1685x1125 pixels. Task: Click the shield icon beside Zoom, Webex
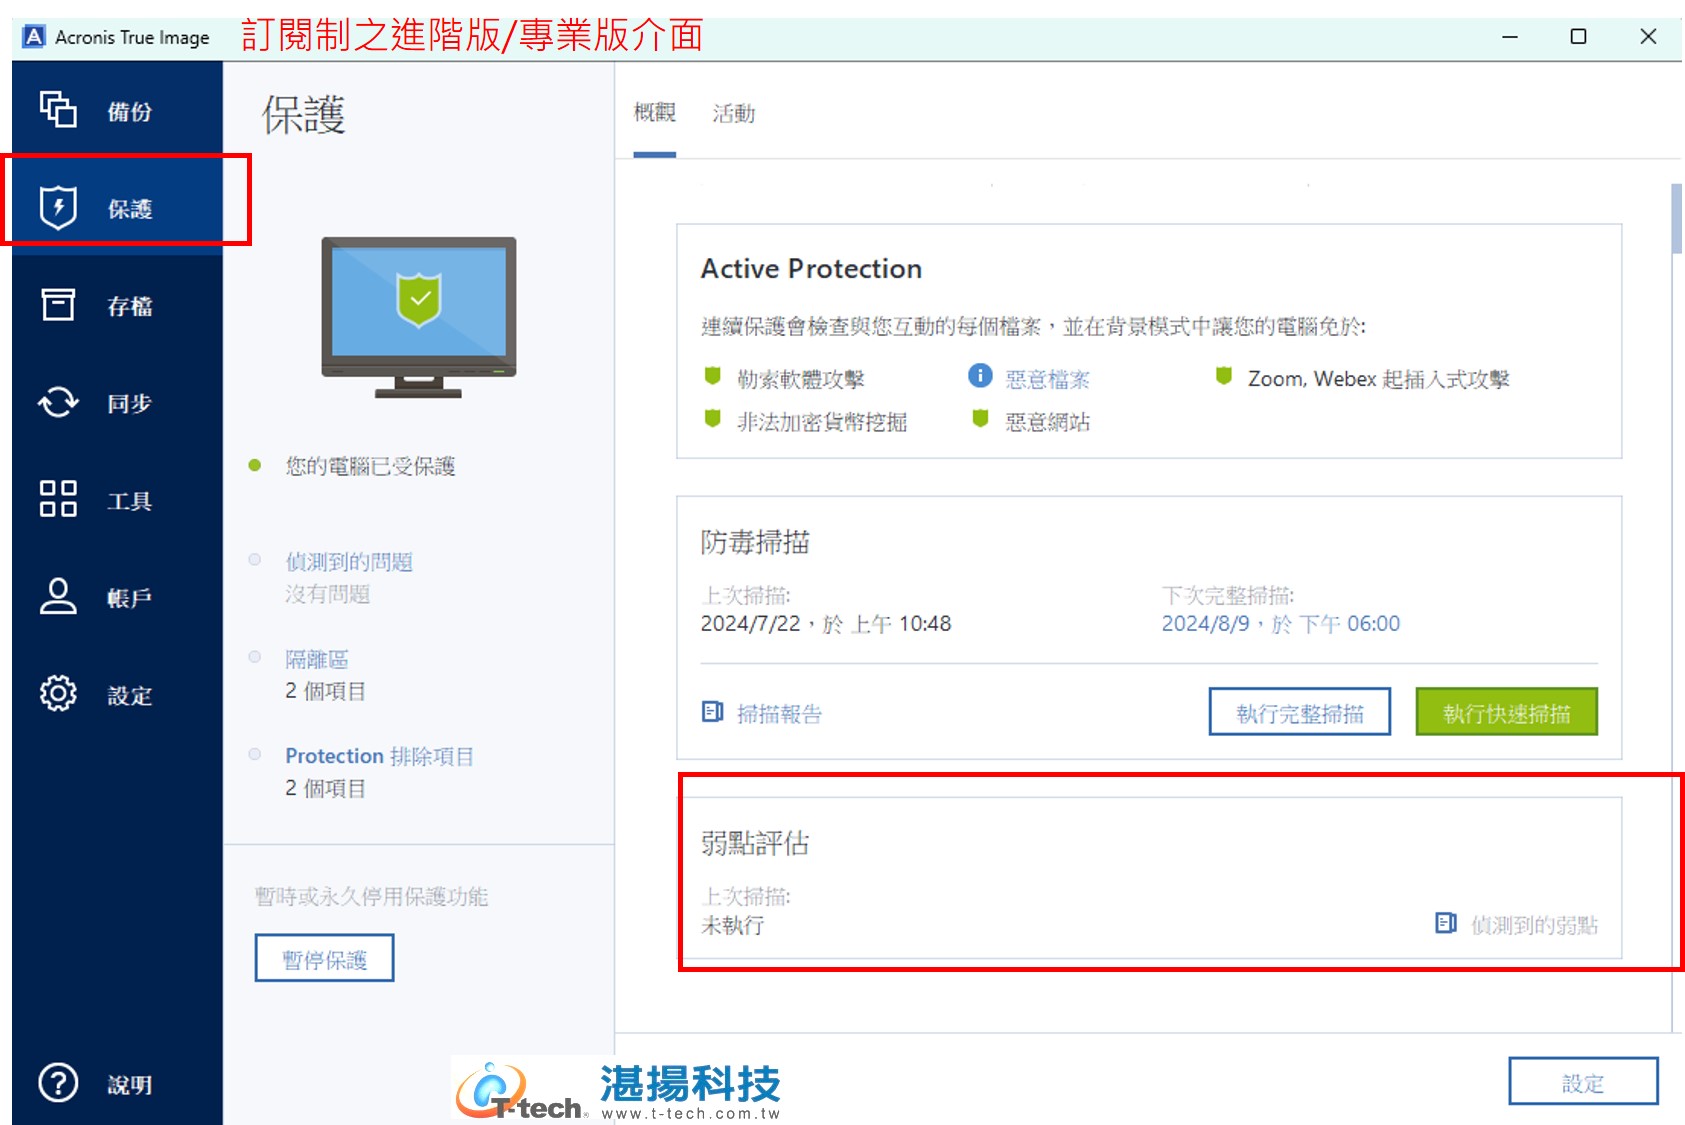(x=1223, y=377)
